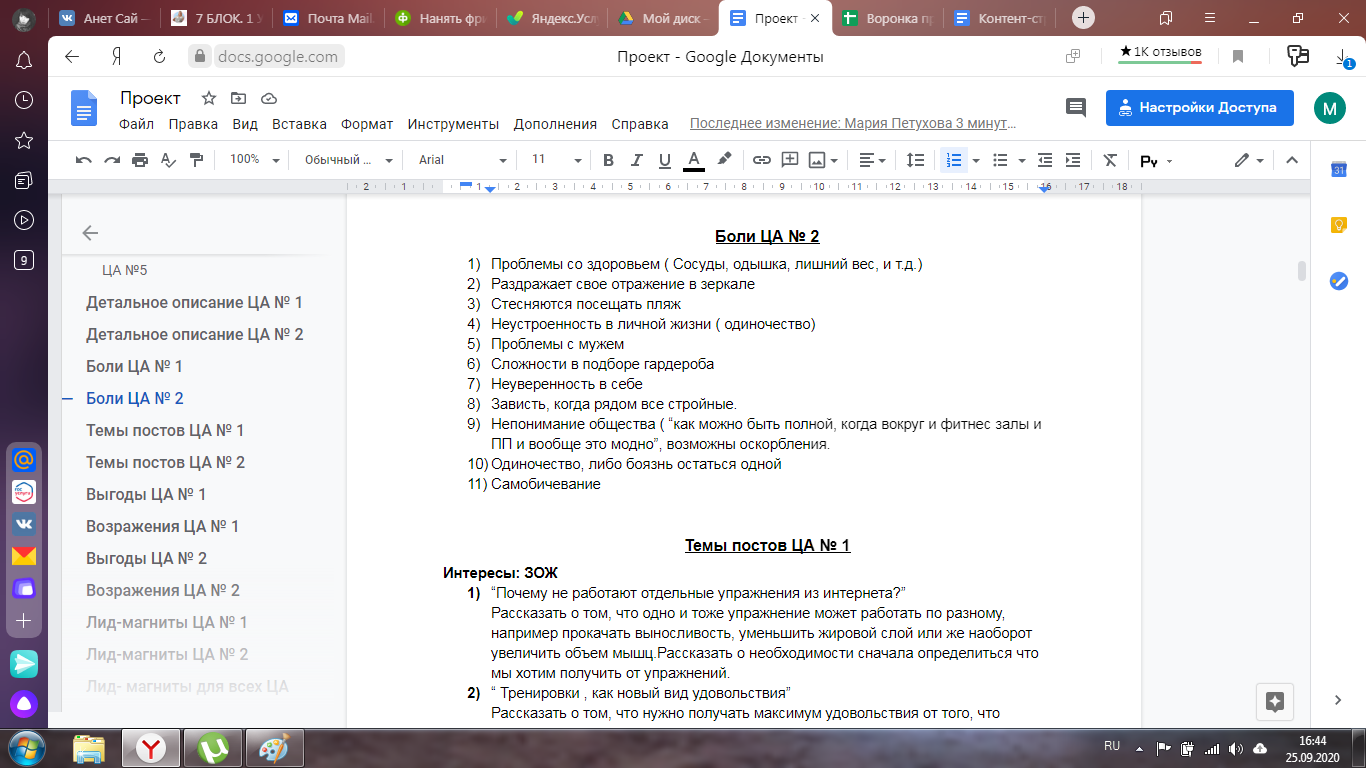
Task: Open the text color picker
Action: [x=694, y=160]
